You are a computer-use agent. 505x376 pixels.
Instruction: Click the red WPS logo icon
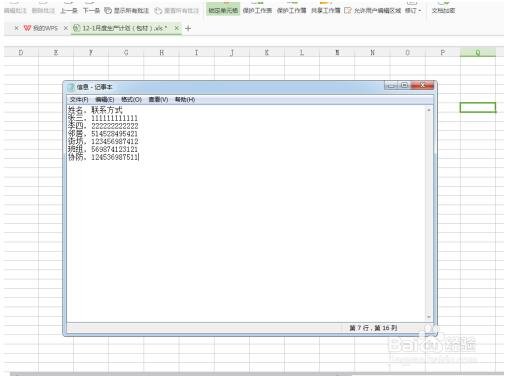pyautogui.click(x=27, y=28)
